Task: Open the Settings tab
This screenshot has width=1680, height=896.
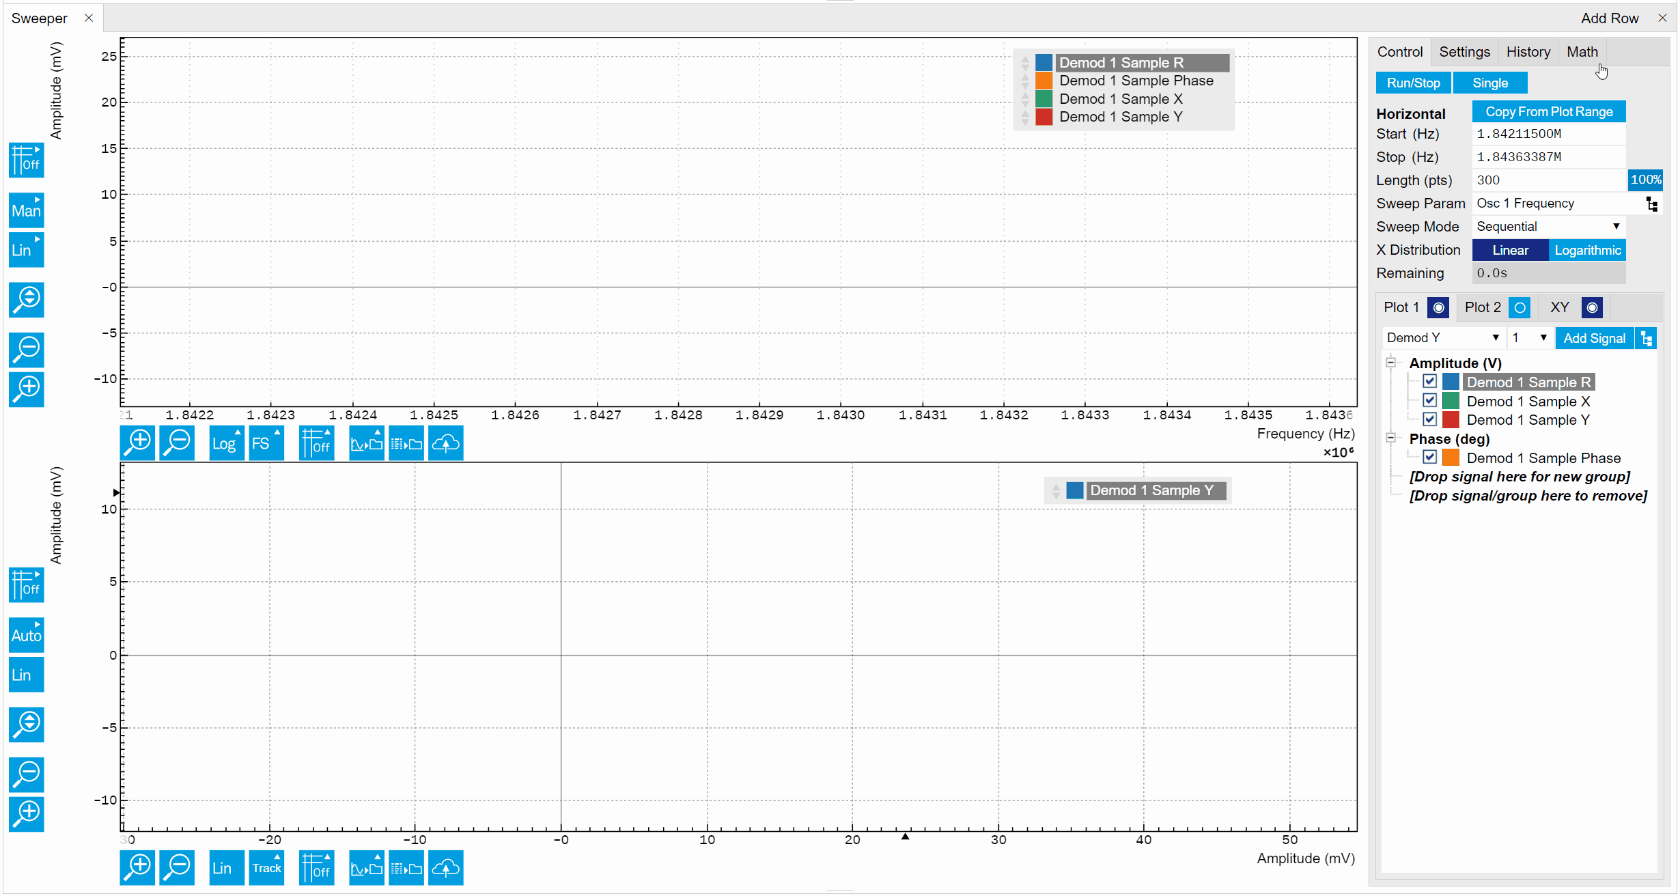Action: pyautogui.click(x=1464, y=52)
